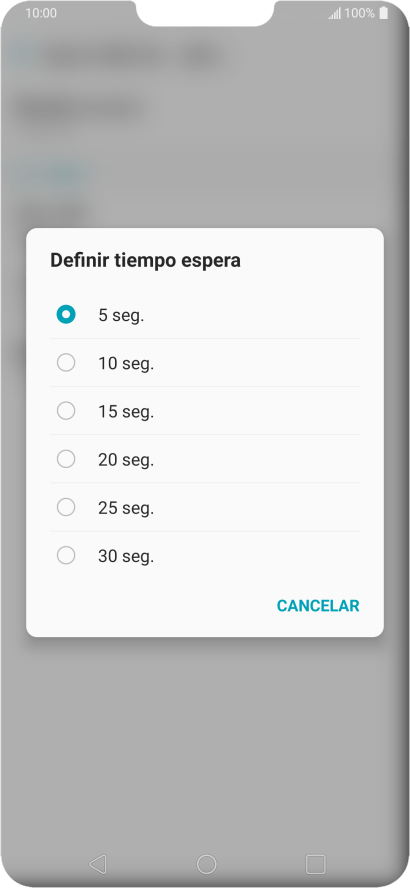This screenshot has width=410, height=888.
Task: Tap the signal strength bars icon
Action: pyautogui.click(x=335, y=14)
